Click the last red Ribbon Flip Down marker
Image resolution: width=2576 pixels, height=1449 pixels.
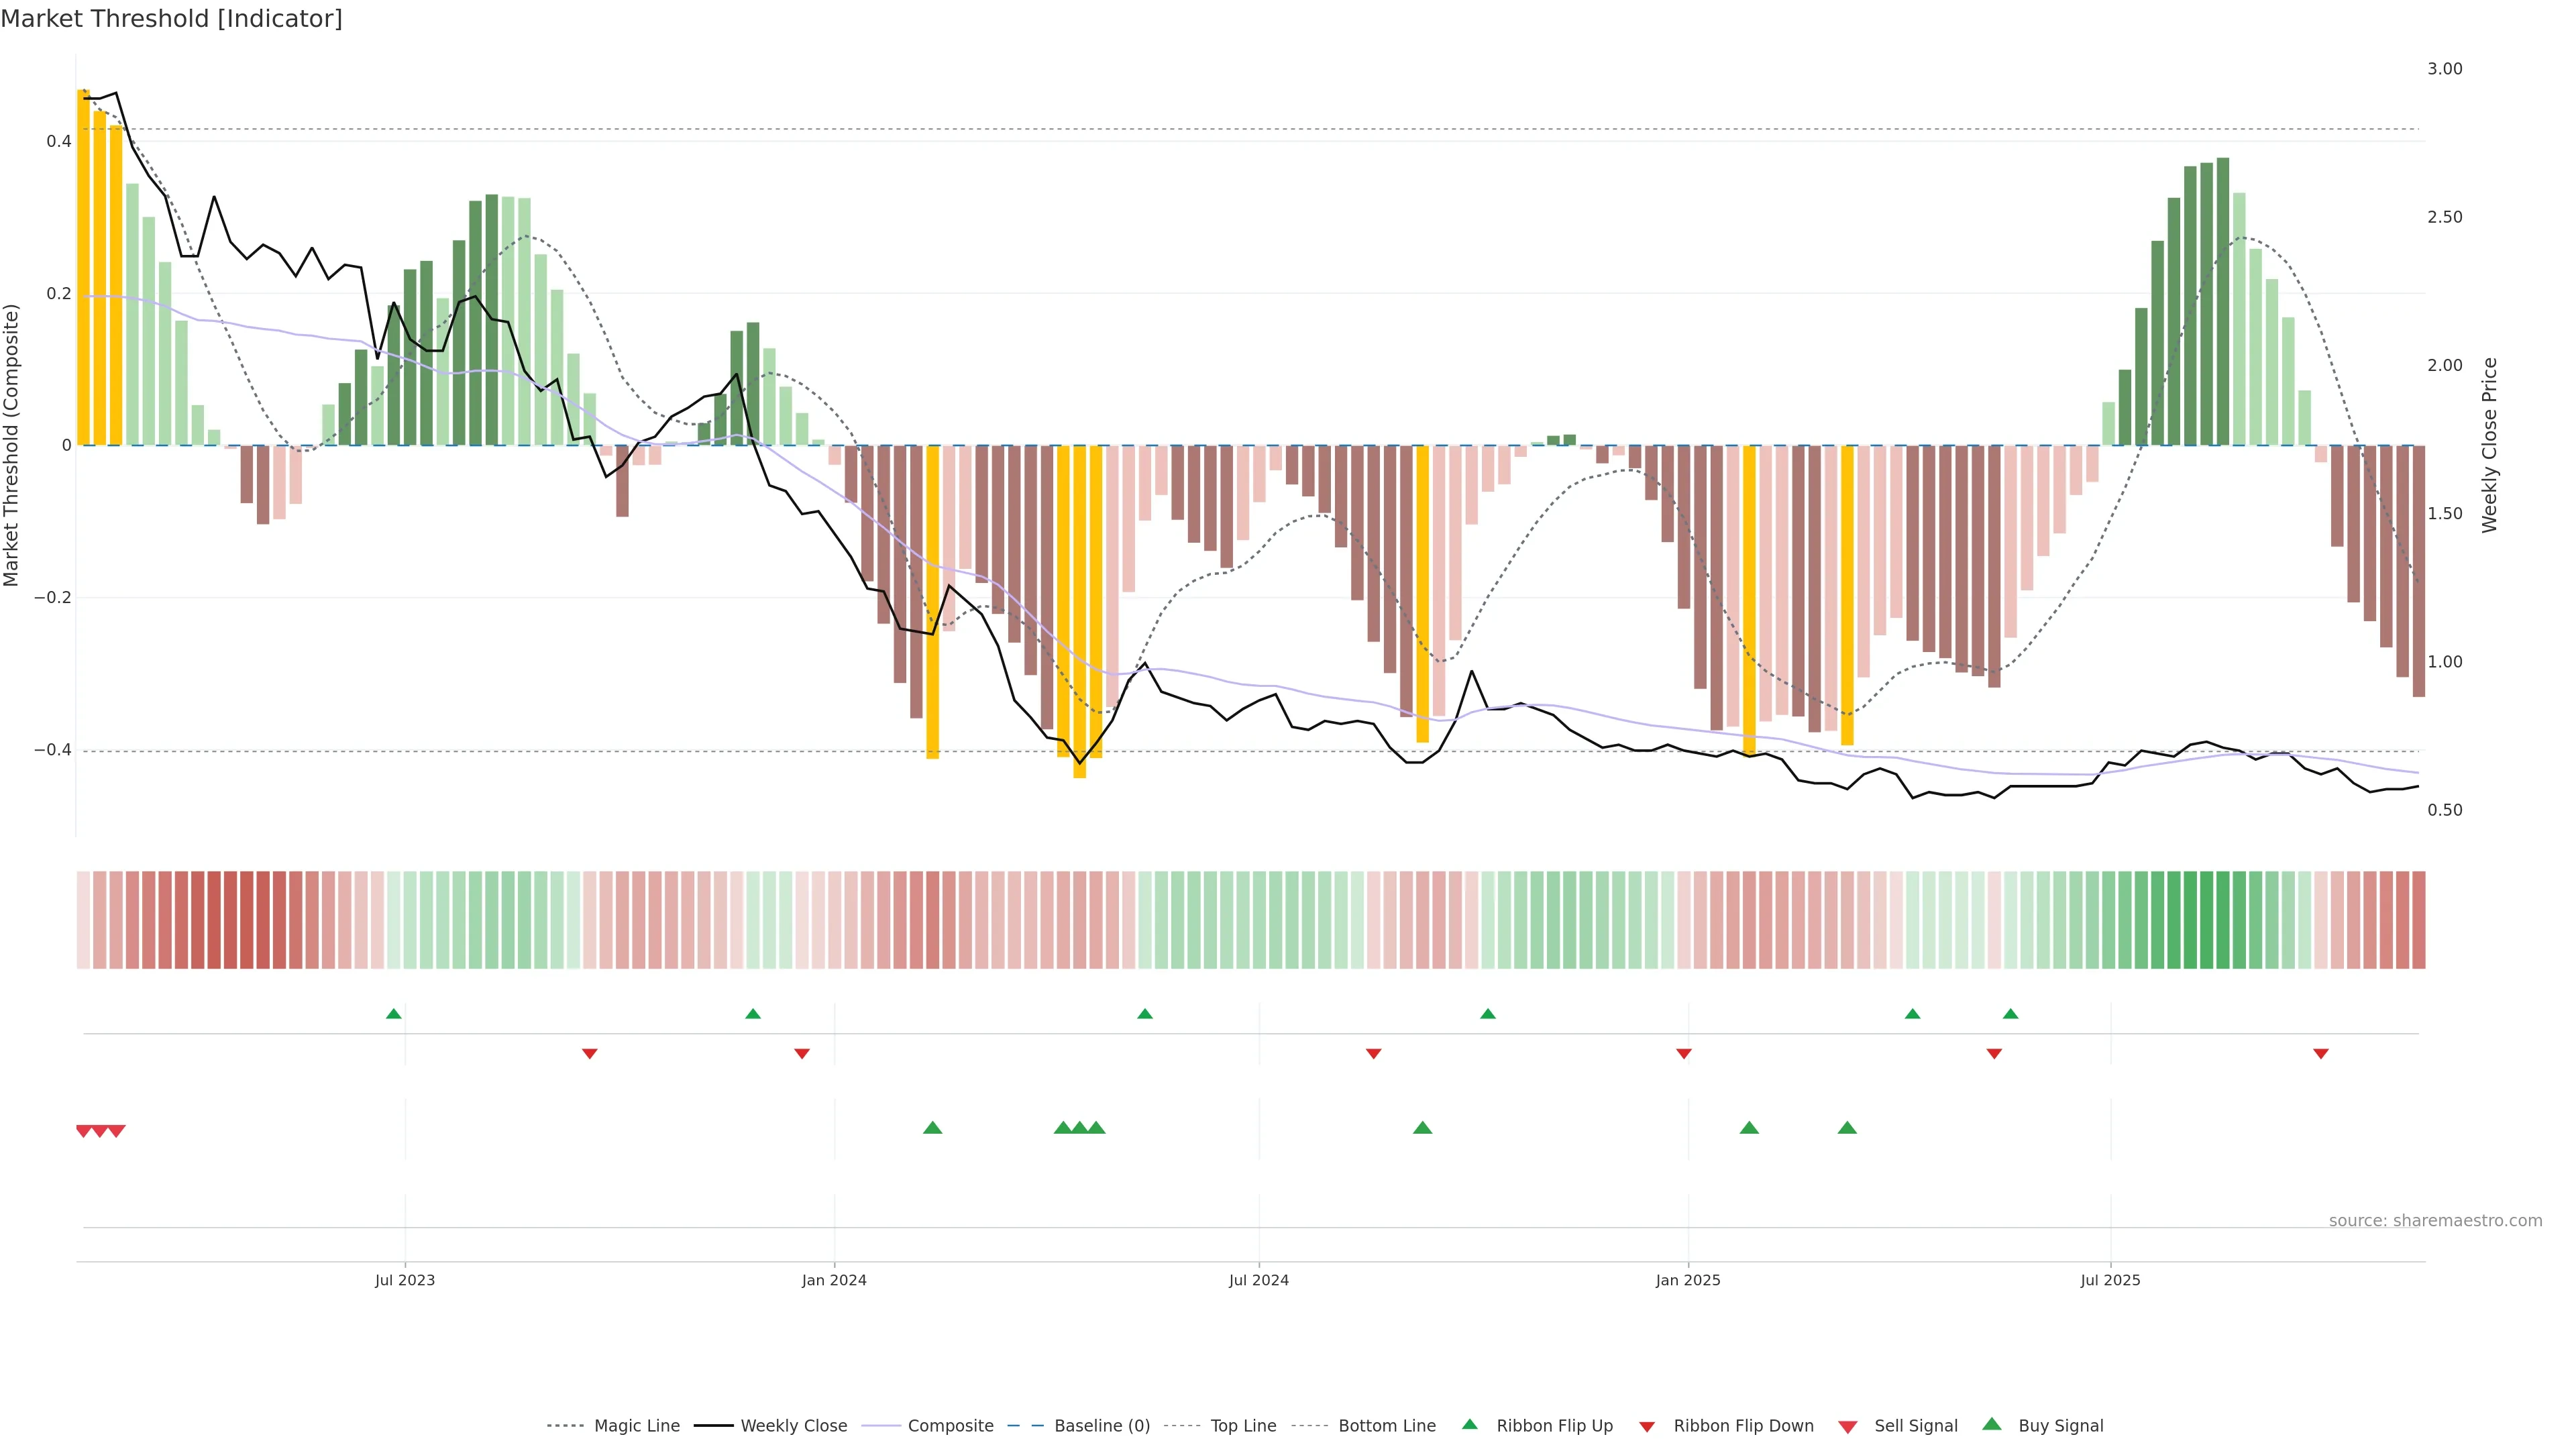click(x=2321, y=1054)
